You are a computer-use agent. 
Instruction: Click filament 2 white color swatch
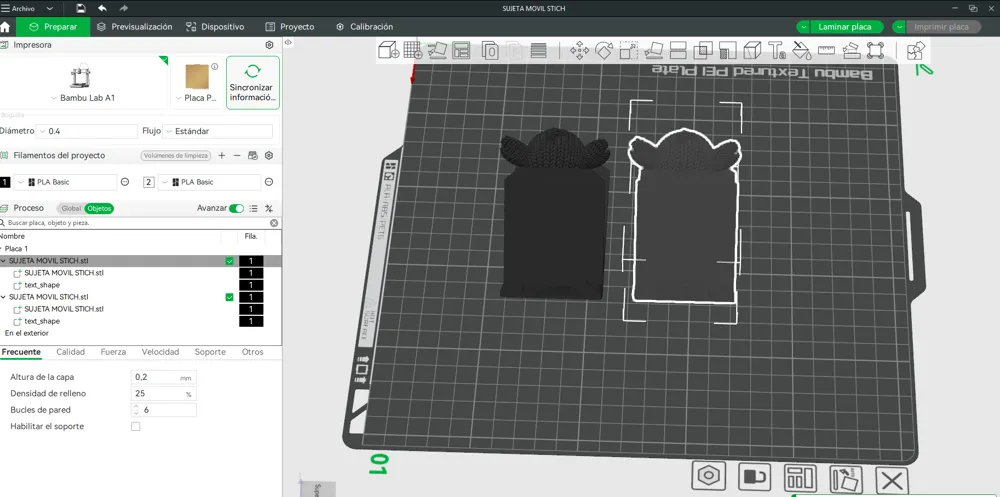tap(149, 182)
